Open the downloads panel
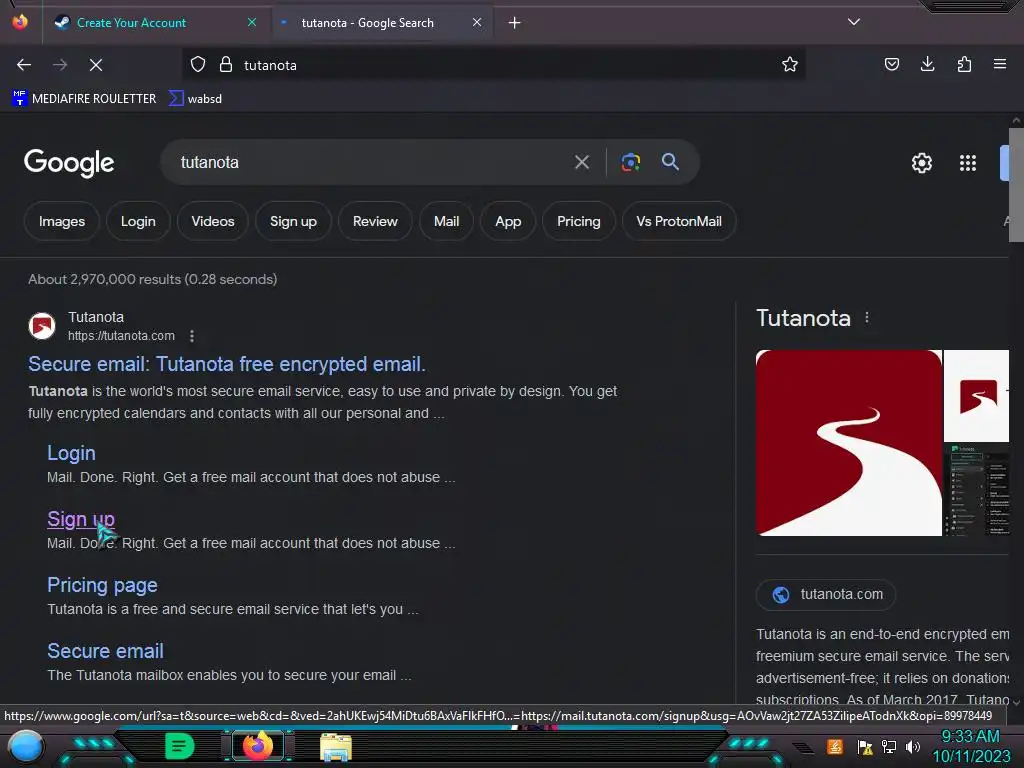Screen dimensions: 1024x768 click(928, 64)
